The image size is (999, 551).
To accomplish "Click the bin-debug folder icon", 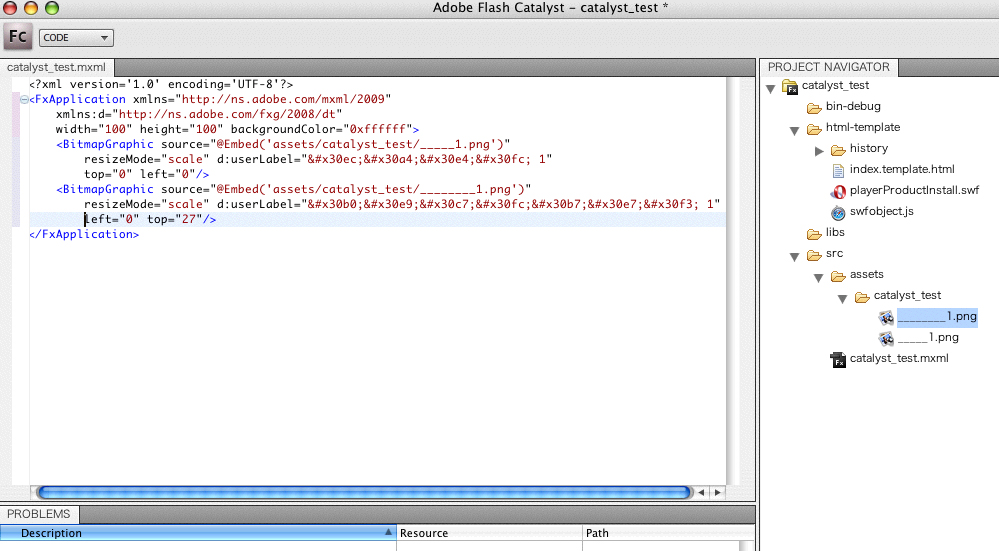I will point(814,108).
